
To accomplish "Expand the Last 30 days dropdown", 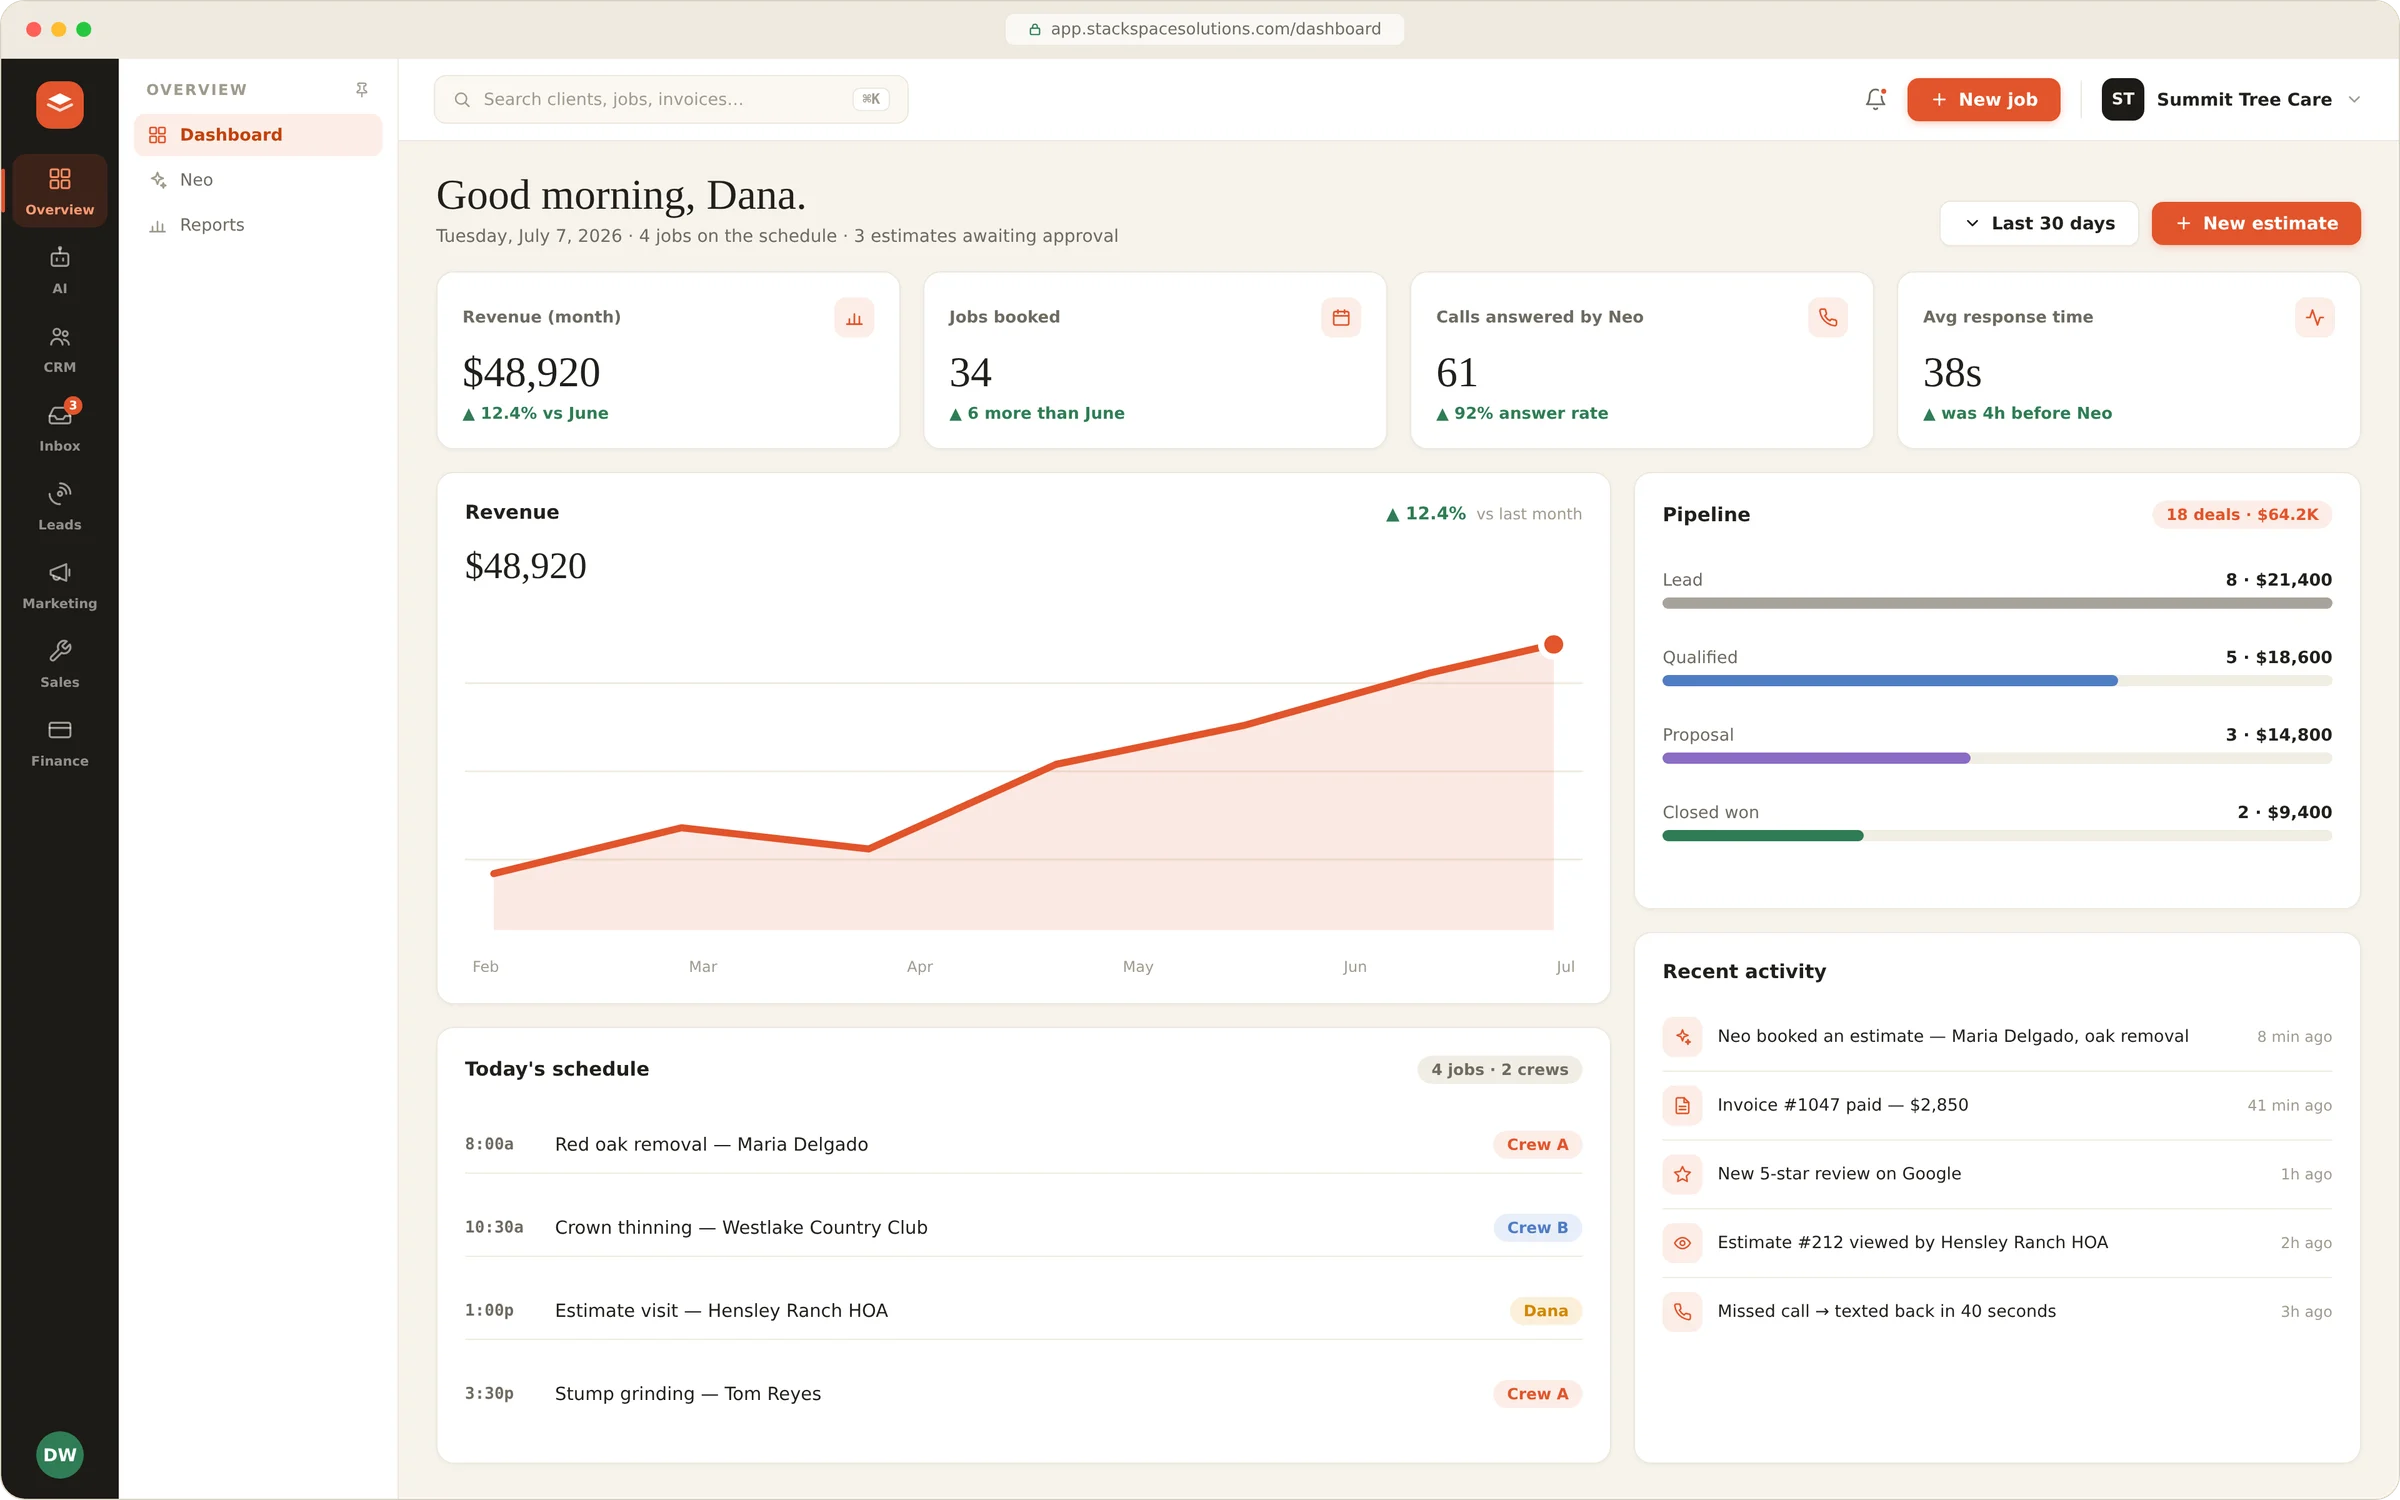I will [2039, 223].
